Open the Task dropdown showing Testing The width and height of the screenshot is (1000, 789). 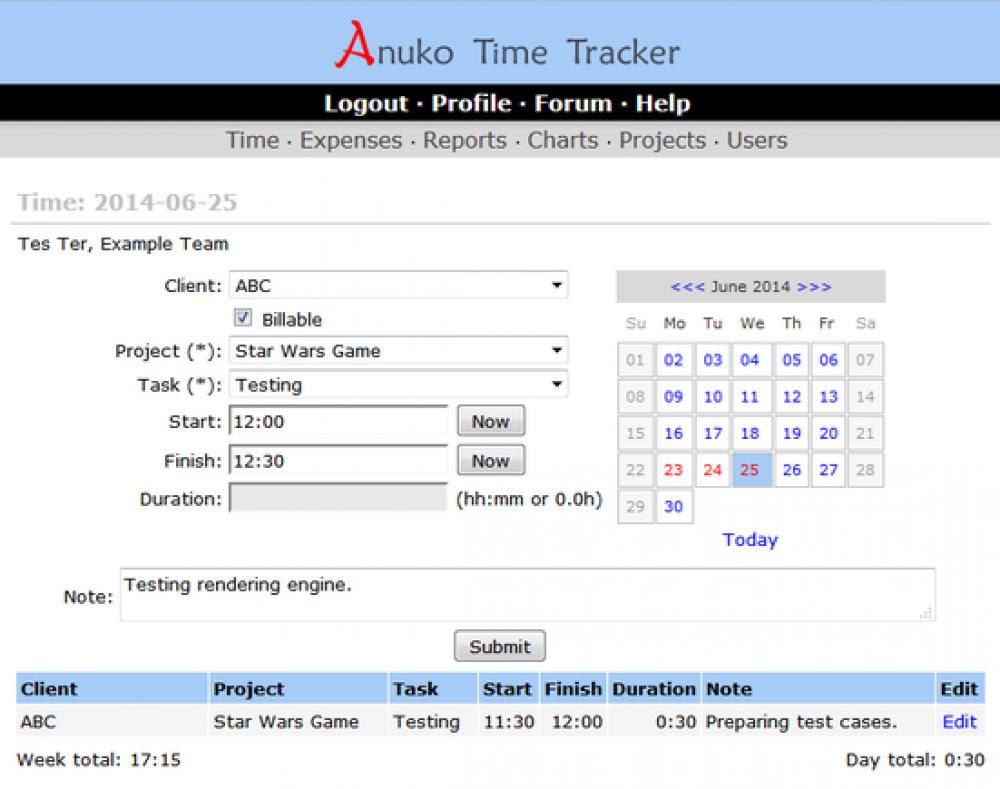tap(398, 384)
